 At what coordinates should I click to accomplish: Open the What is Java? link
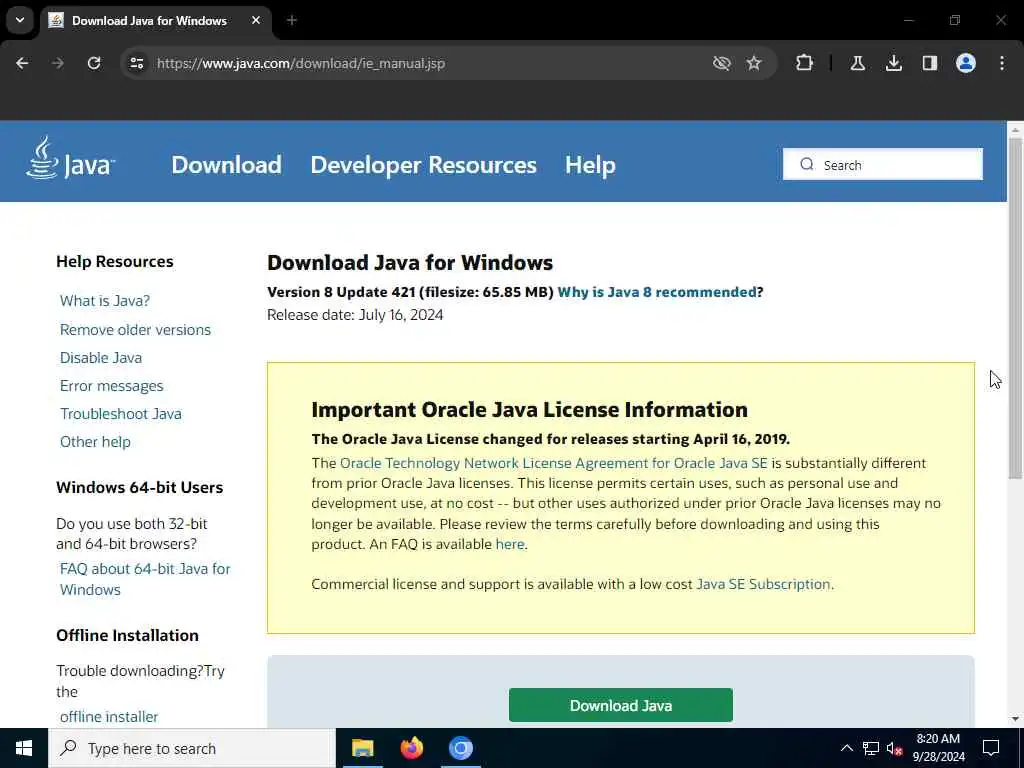coord(105,301)
